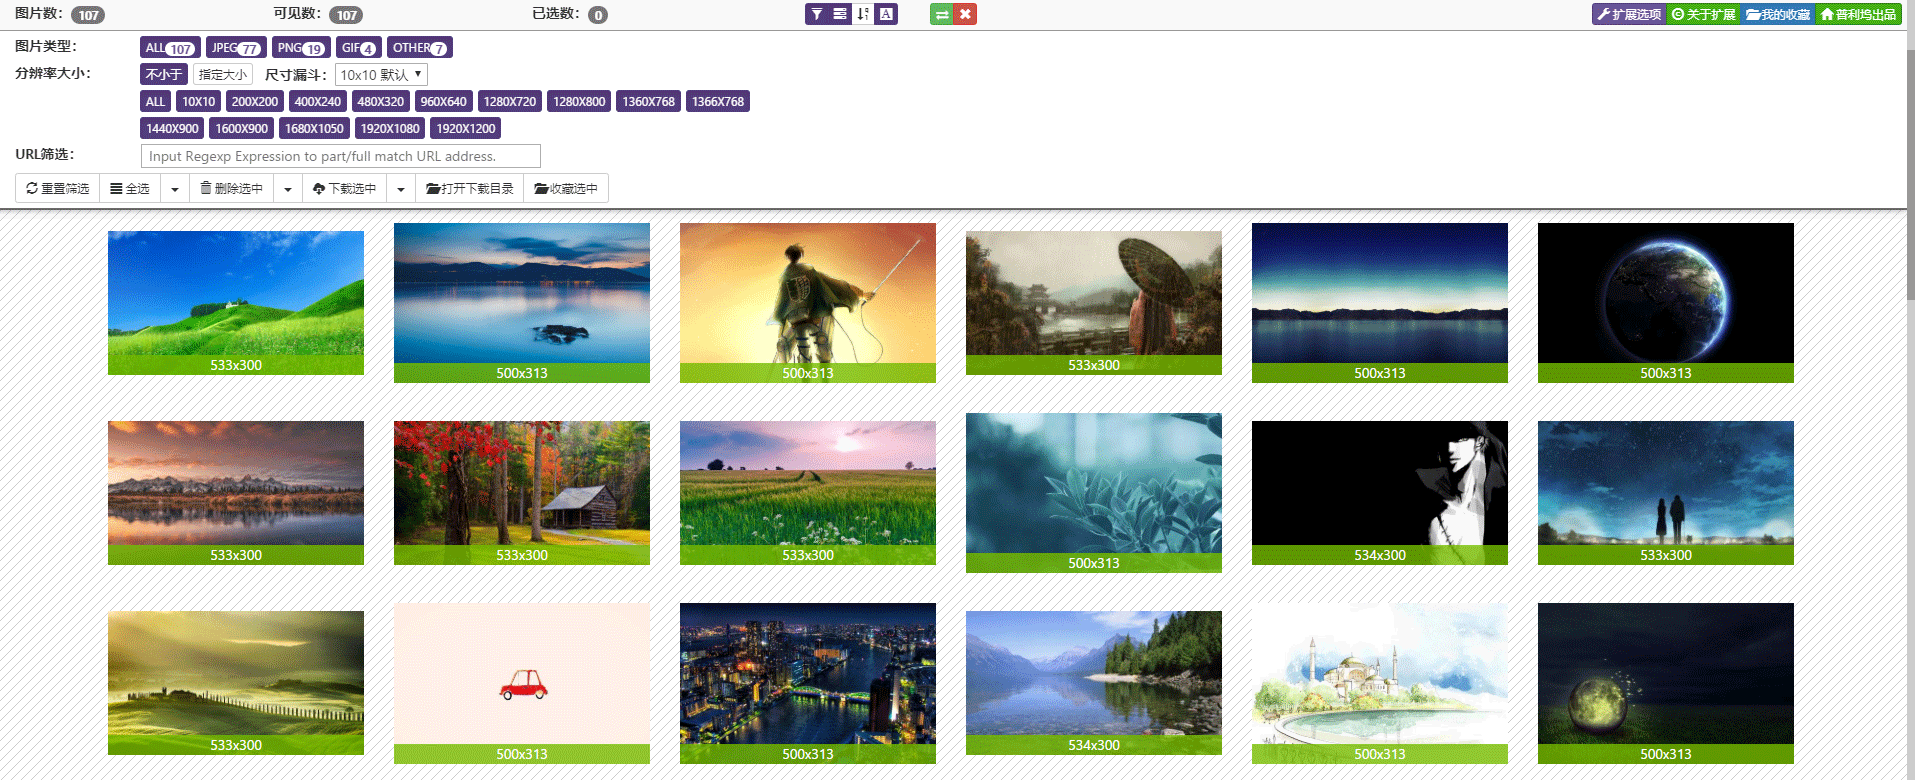The height and width of the screenshot is (780, 1915).
Task: Select the parasol garden painting thumbnail
Action: 1094,303
